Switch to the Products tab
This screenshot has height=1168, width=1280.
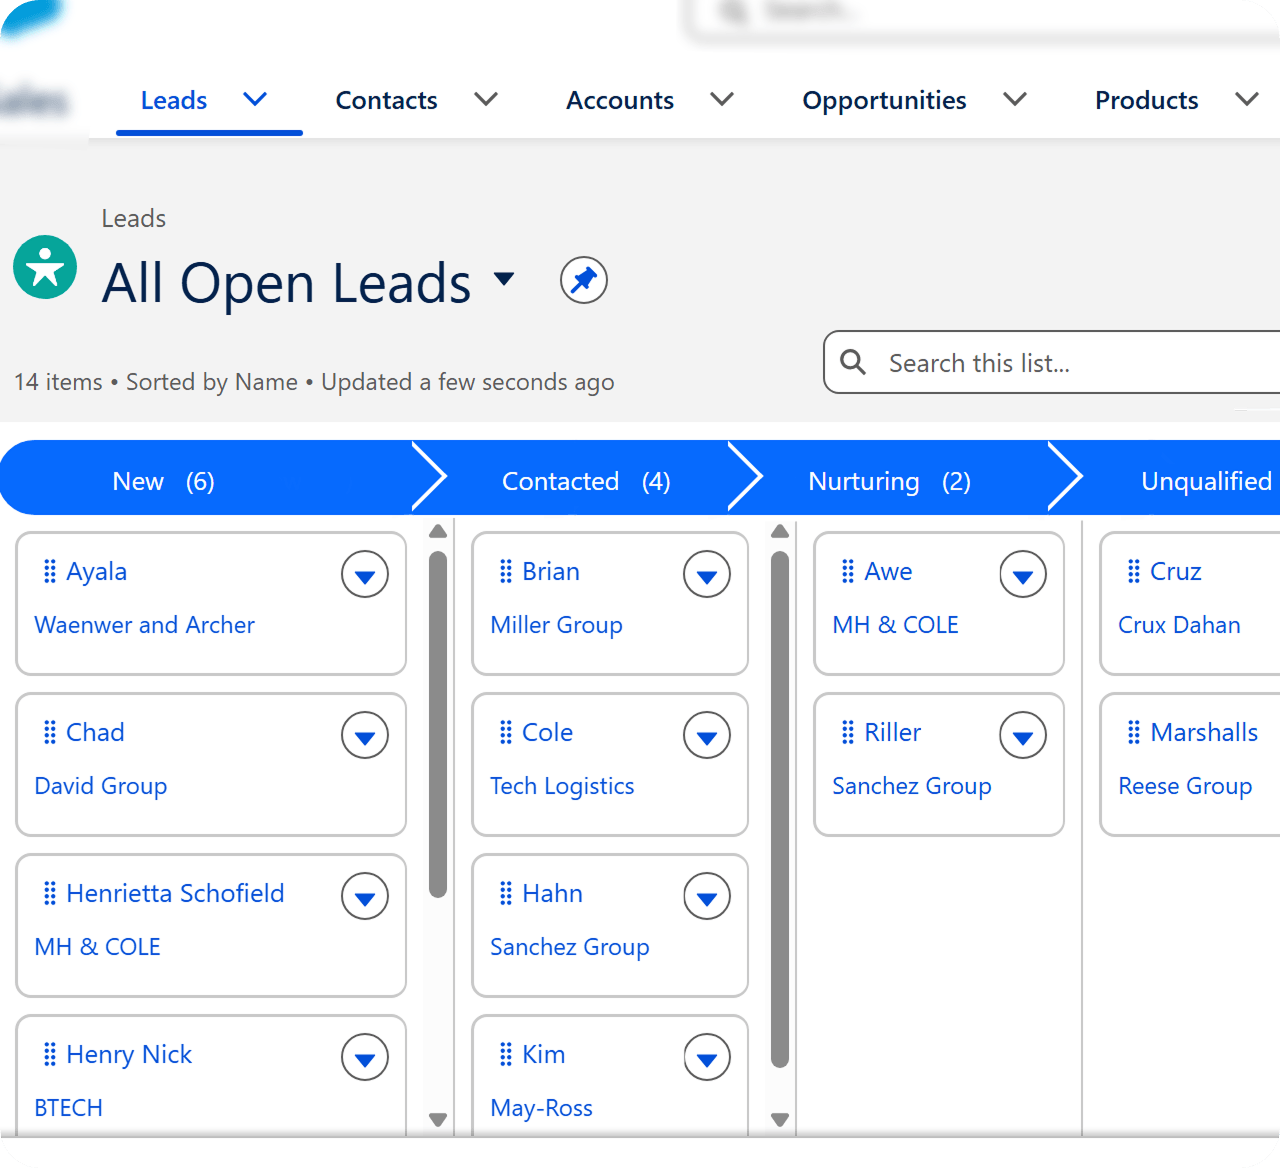1146,100
